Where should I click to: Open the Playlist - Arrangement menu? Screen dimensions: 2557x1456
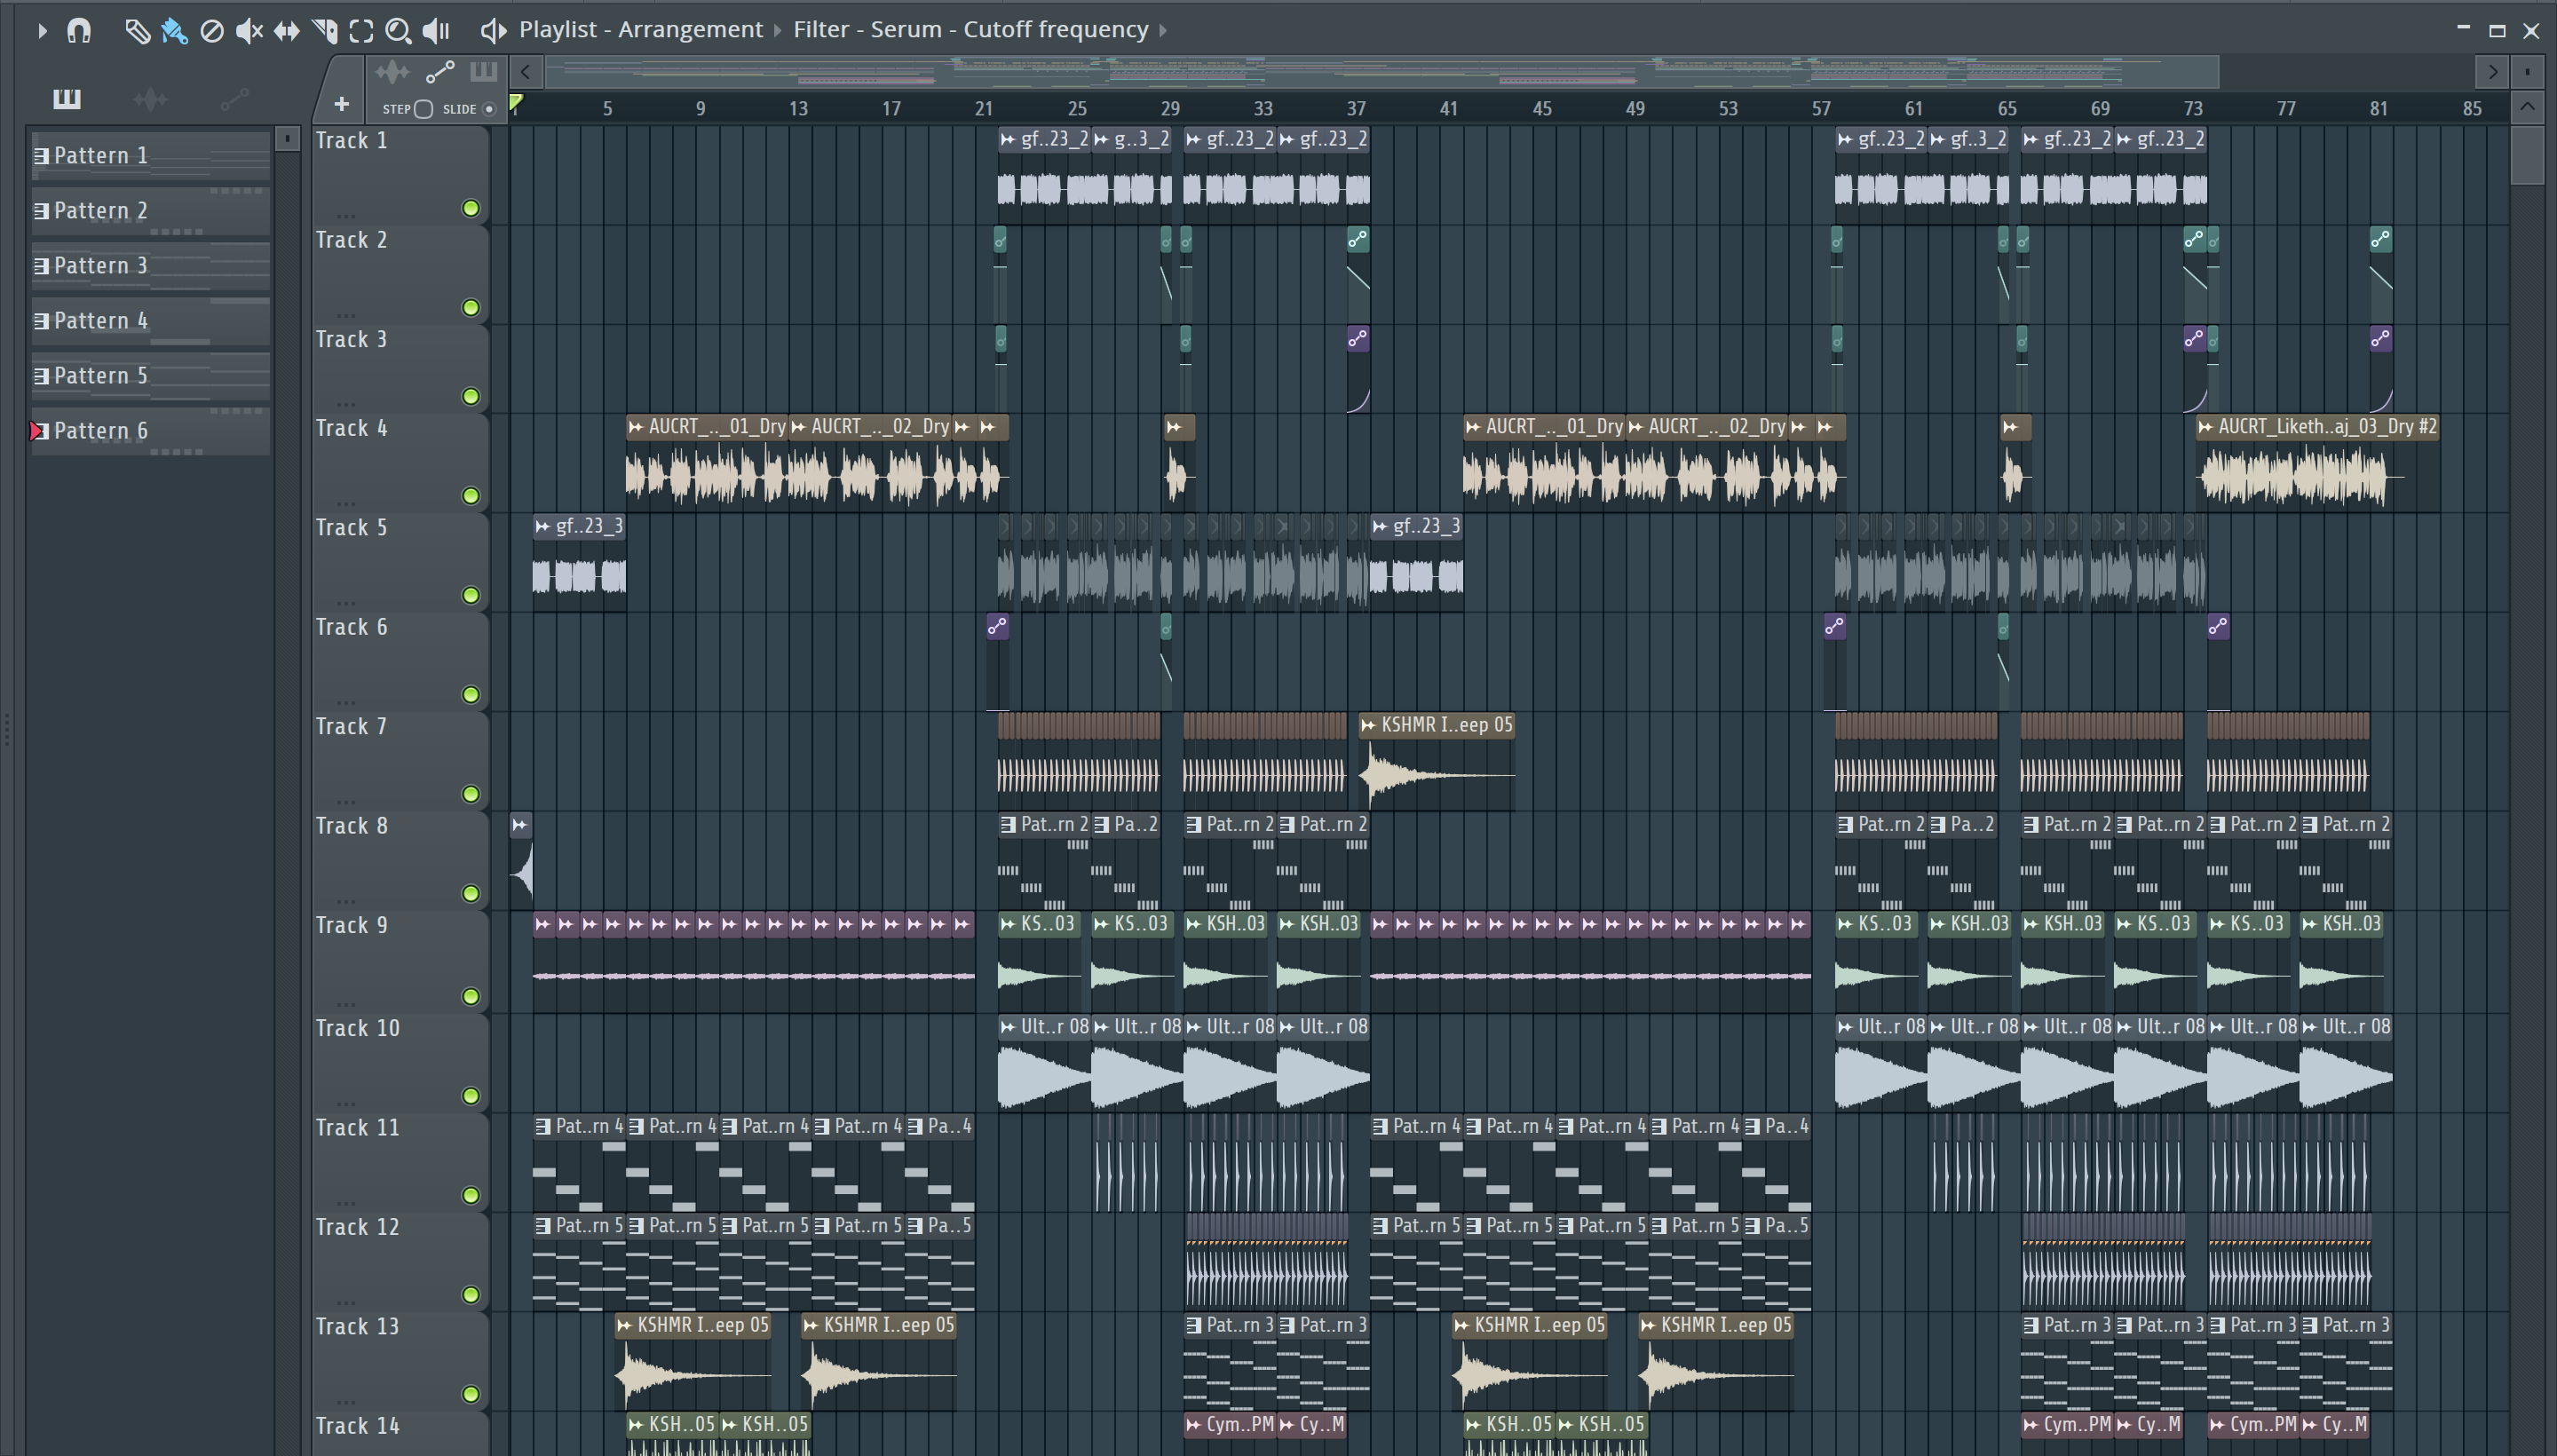(x=640, y=30)
